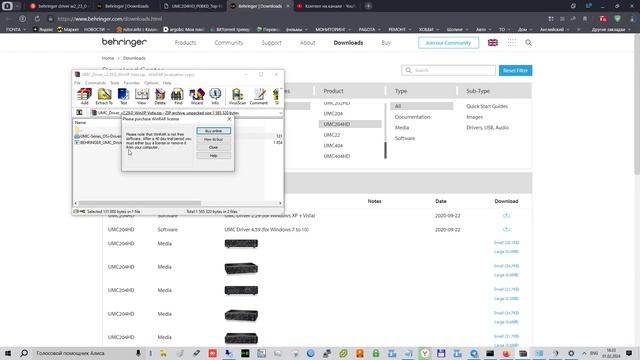This screenshot has width=640, height=360.
Task: Select the BEHRINGER_UMC_Driver file in WinRAR
Action: 98,142
